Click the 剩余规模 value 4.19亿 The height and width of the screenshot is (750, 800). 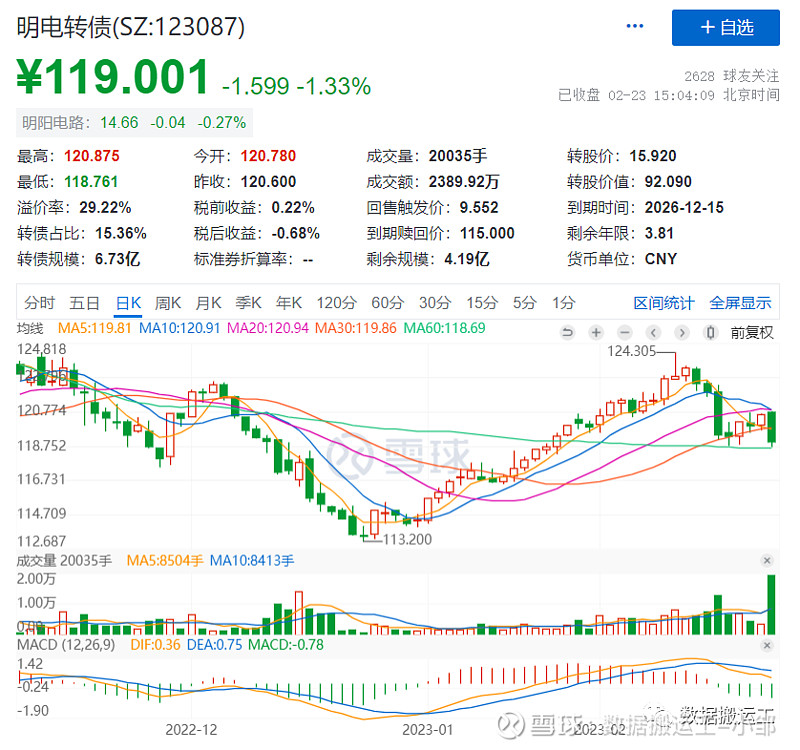467,260
